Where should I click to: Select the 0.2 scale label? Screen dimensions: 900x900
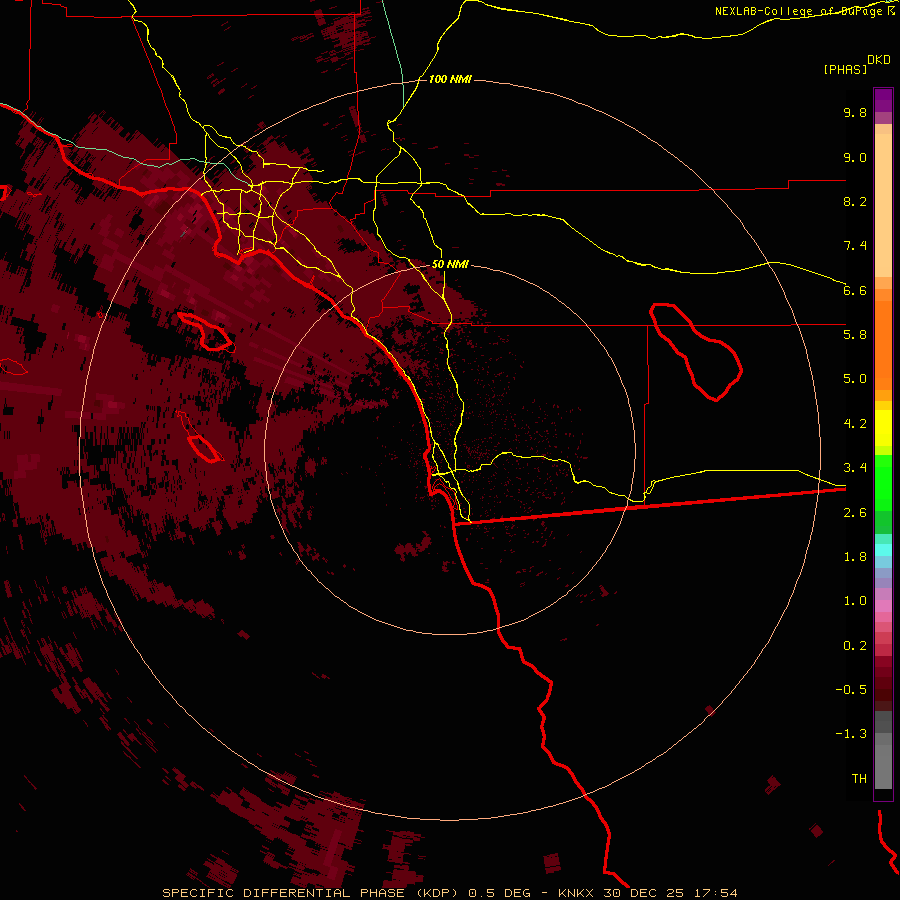[855, 646]
